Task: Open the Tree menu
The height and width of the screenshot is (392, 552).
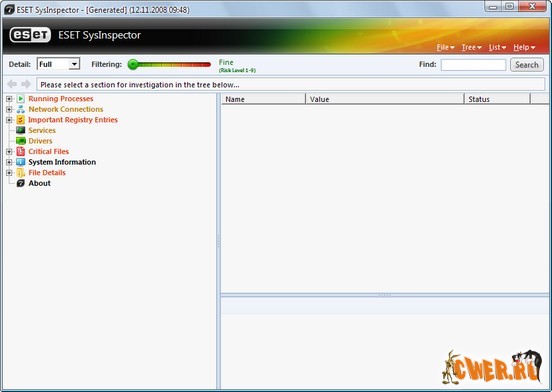Action: click(x=472, y=47)
